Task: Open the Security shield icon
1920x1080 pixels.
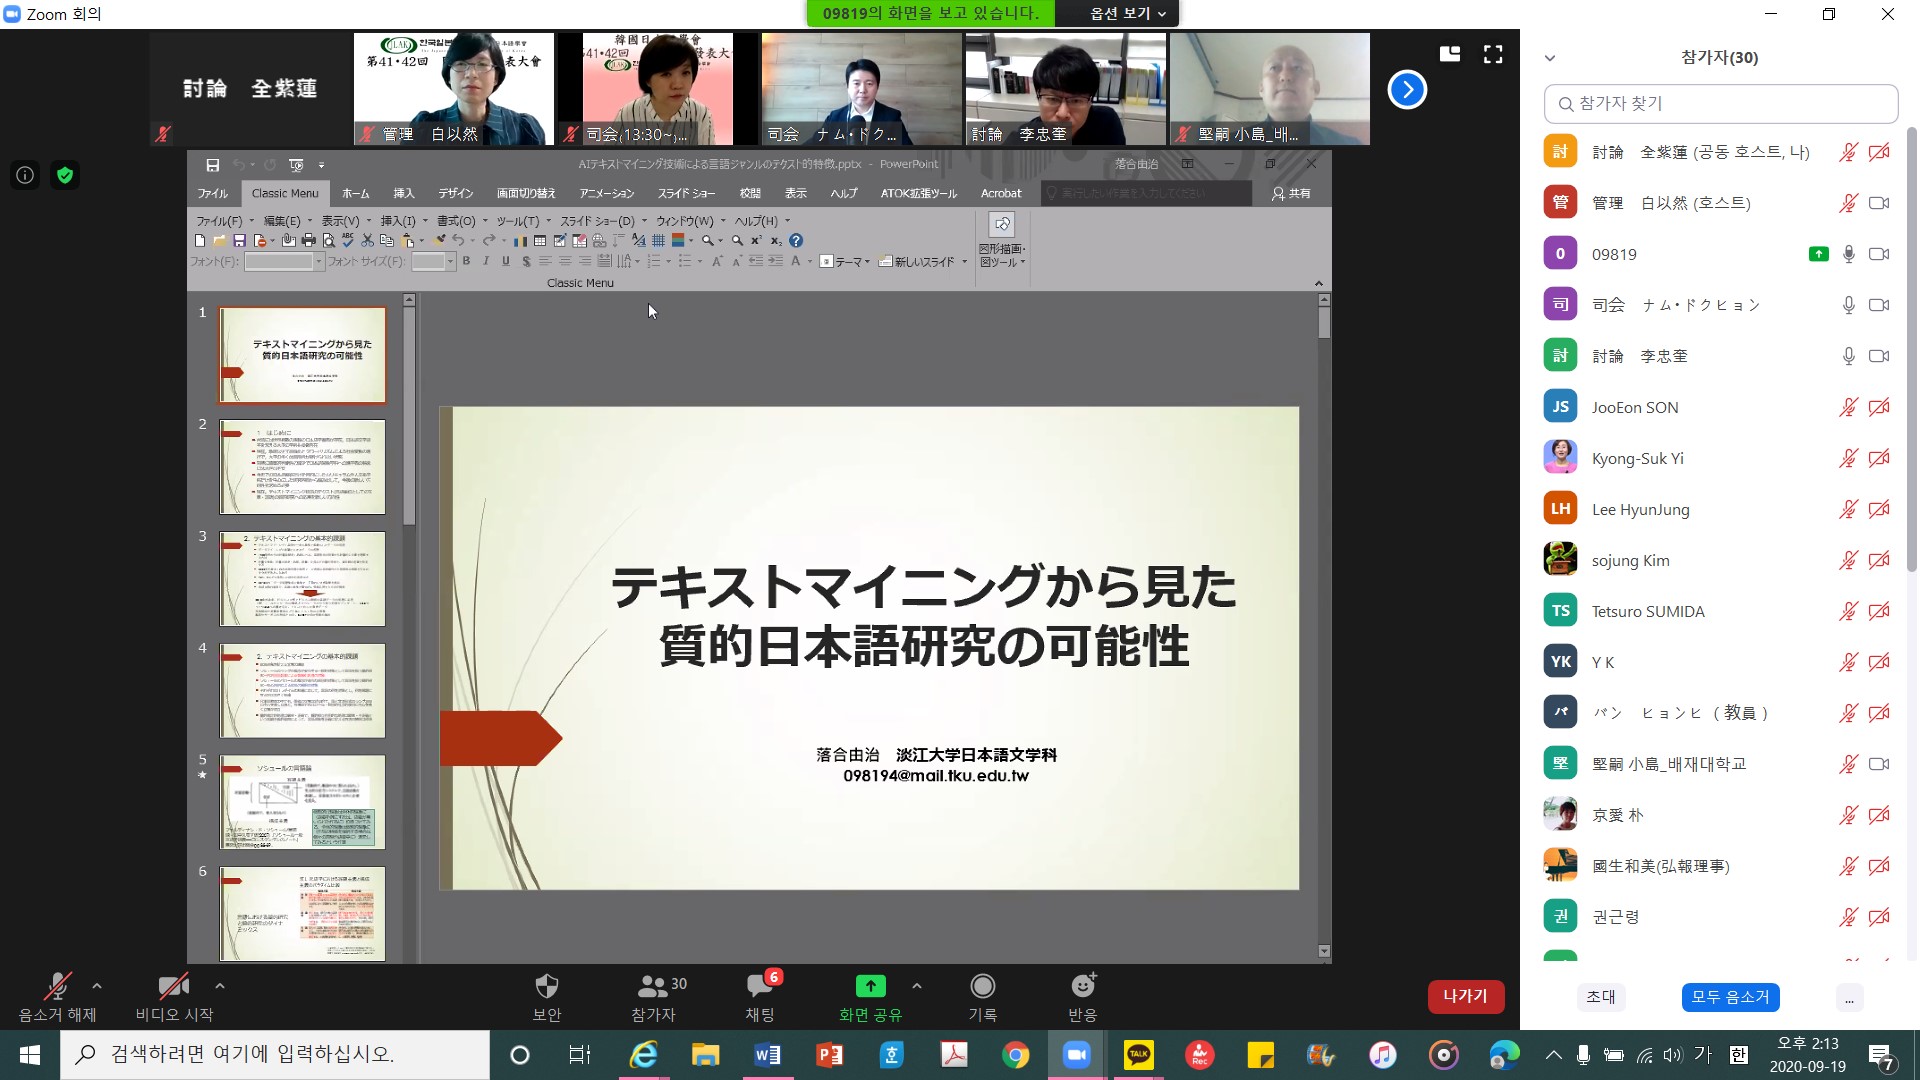Action: coord(546,987)
